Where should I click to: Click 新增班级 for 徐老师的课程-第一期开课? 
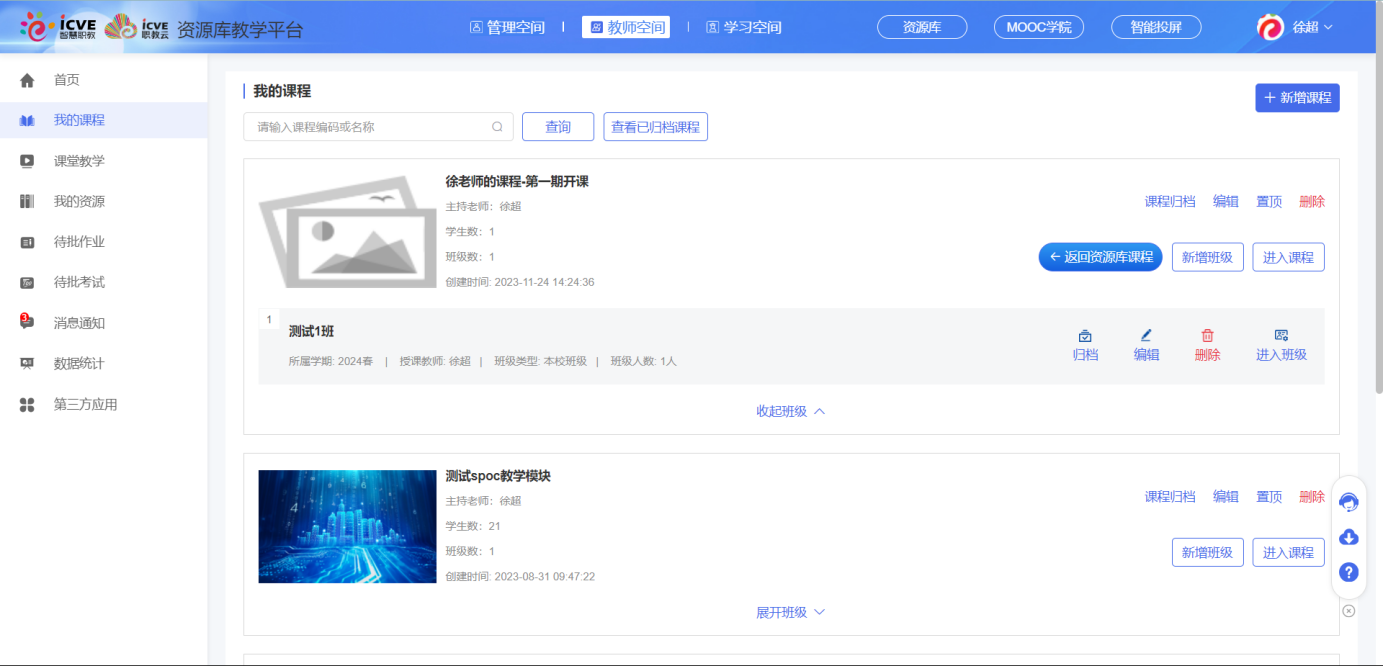[1208, 257]
